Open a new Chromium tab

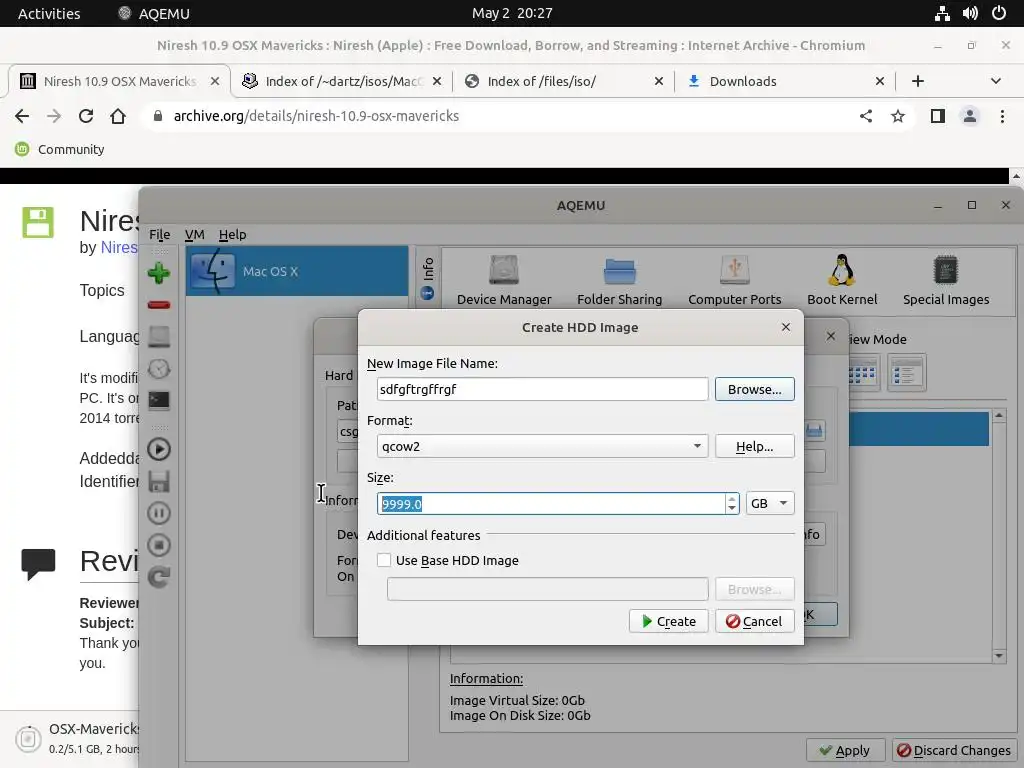918,81
